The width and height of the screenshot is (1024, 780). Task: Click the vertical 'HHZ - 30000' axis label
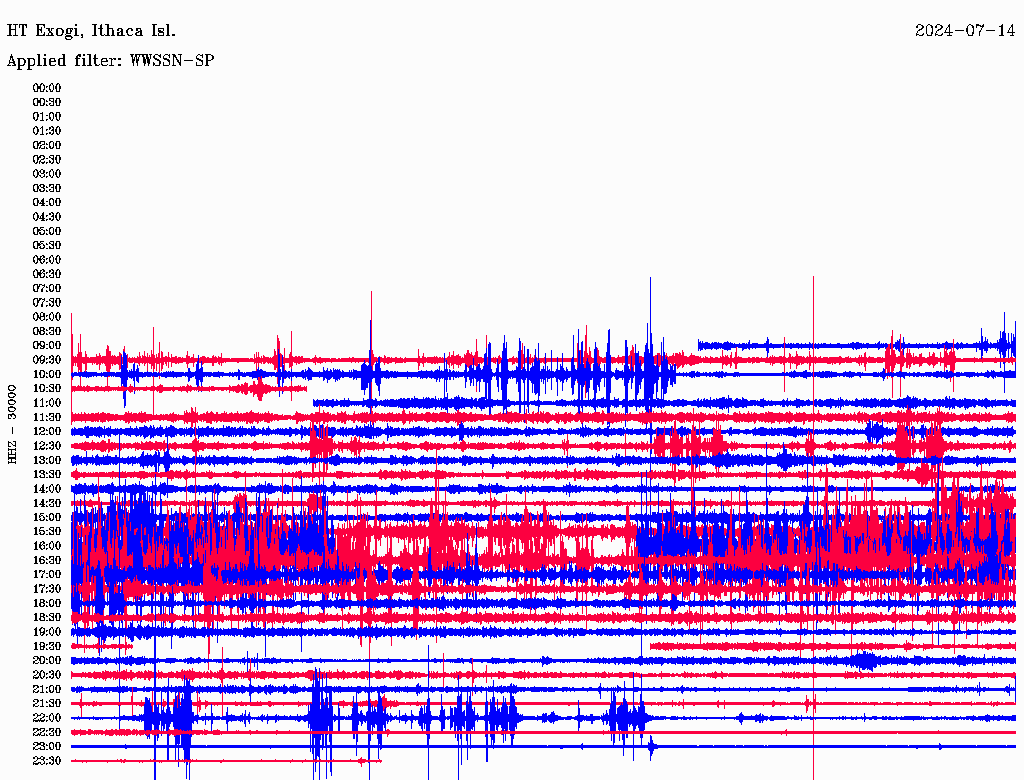click(x=13, y=423)
